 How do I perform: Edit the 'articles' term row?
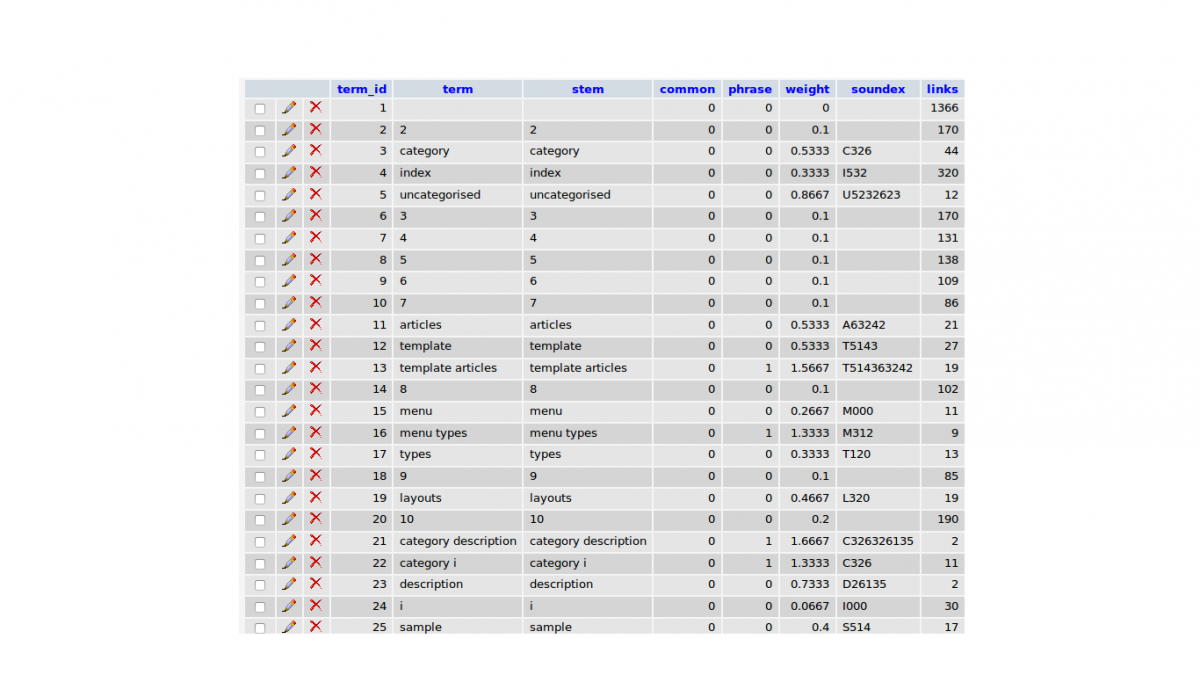coord(289,324)
